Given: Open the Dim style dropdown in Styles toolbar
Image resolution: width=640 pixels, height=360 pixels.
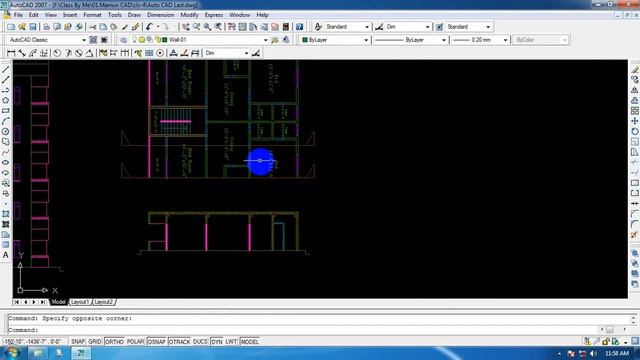Looking at the screenshot, I should pos(408,27).
